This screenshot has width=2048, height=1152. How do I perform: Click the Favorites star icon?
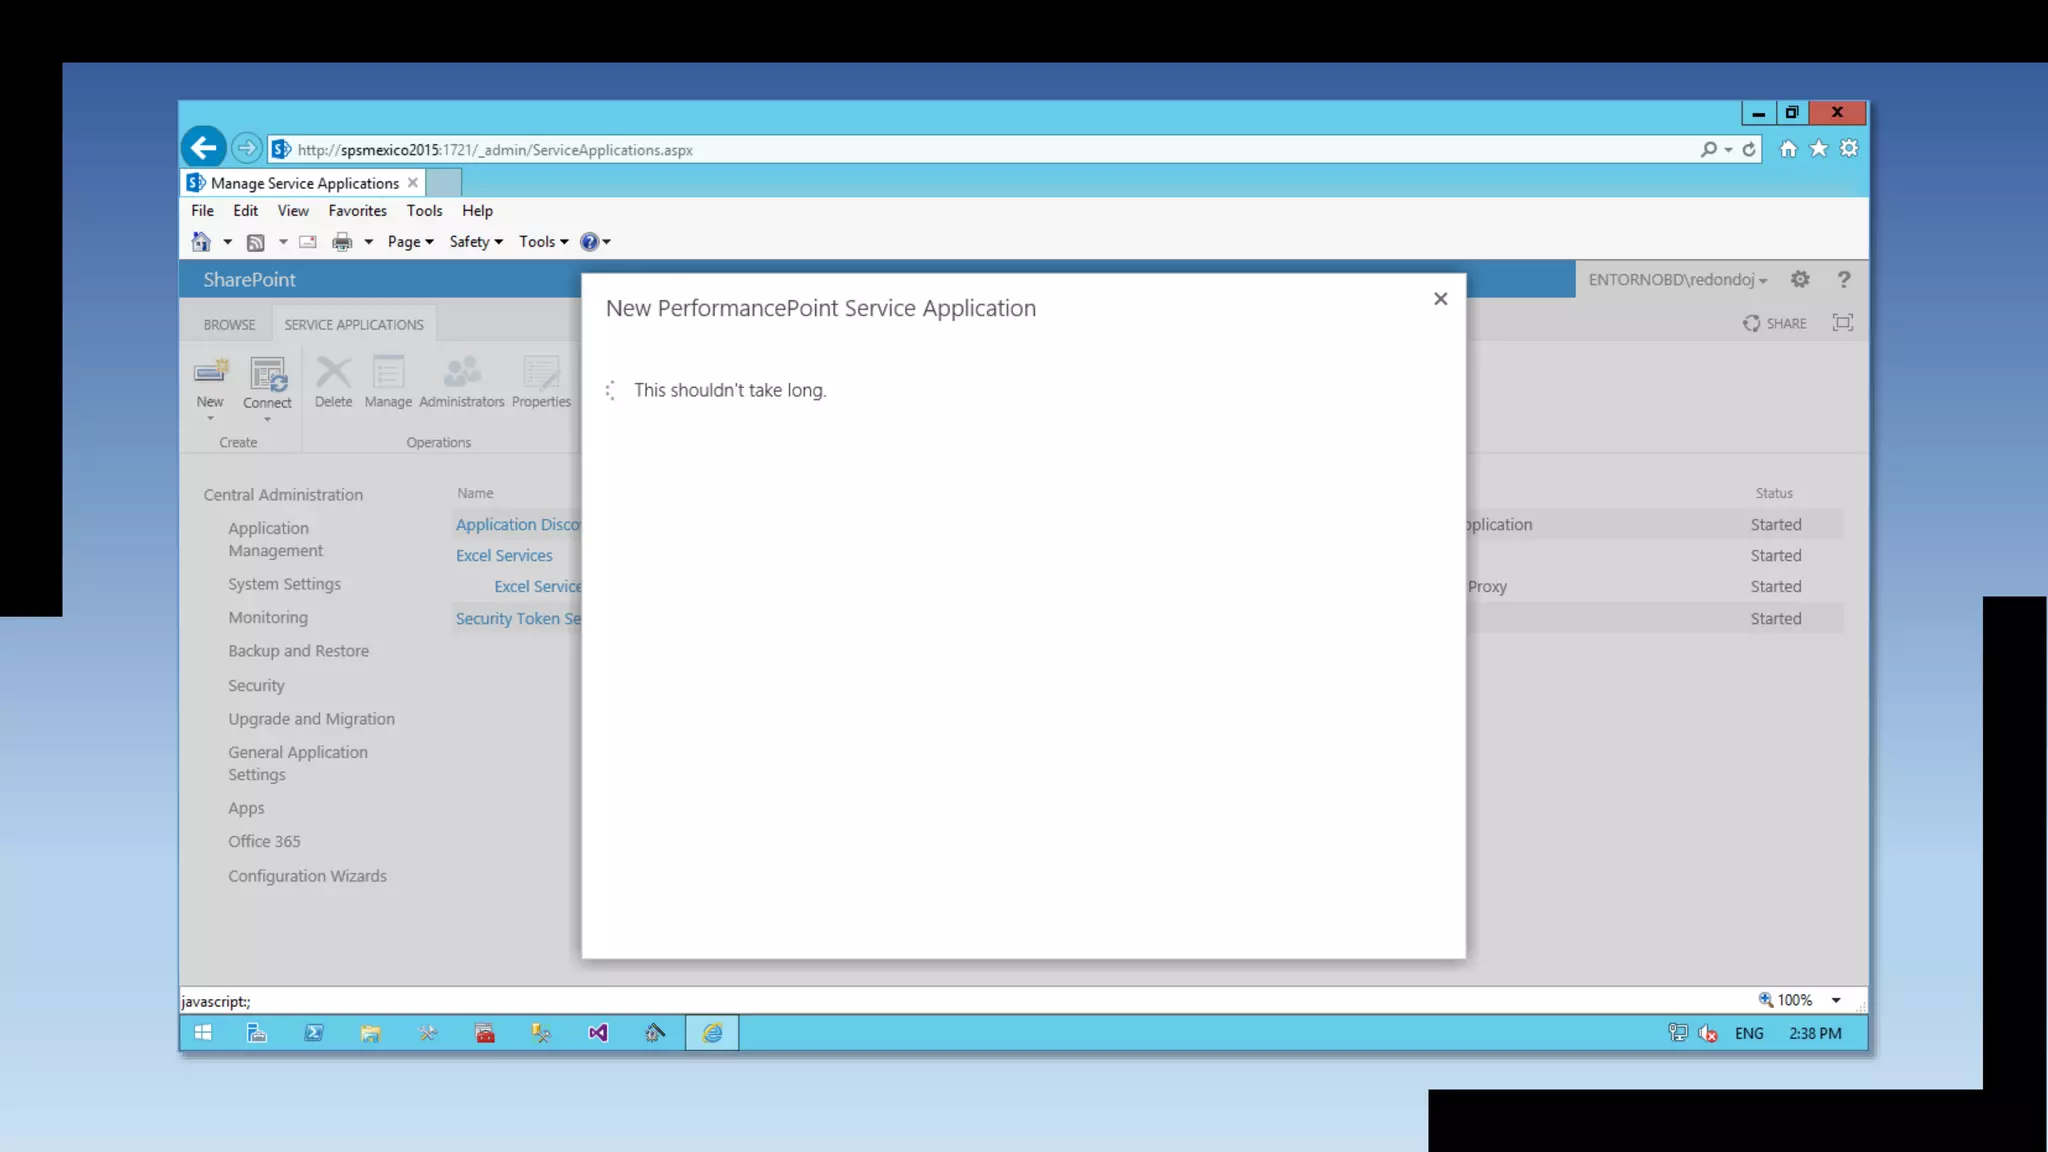[1818, 149]
